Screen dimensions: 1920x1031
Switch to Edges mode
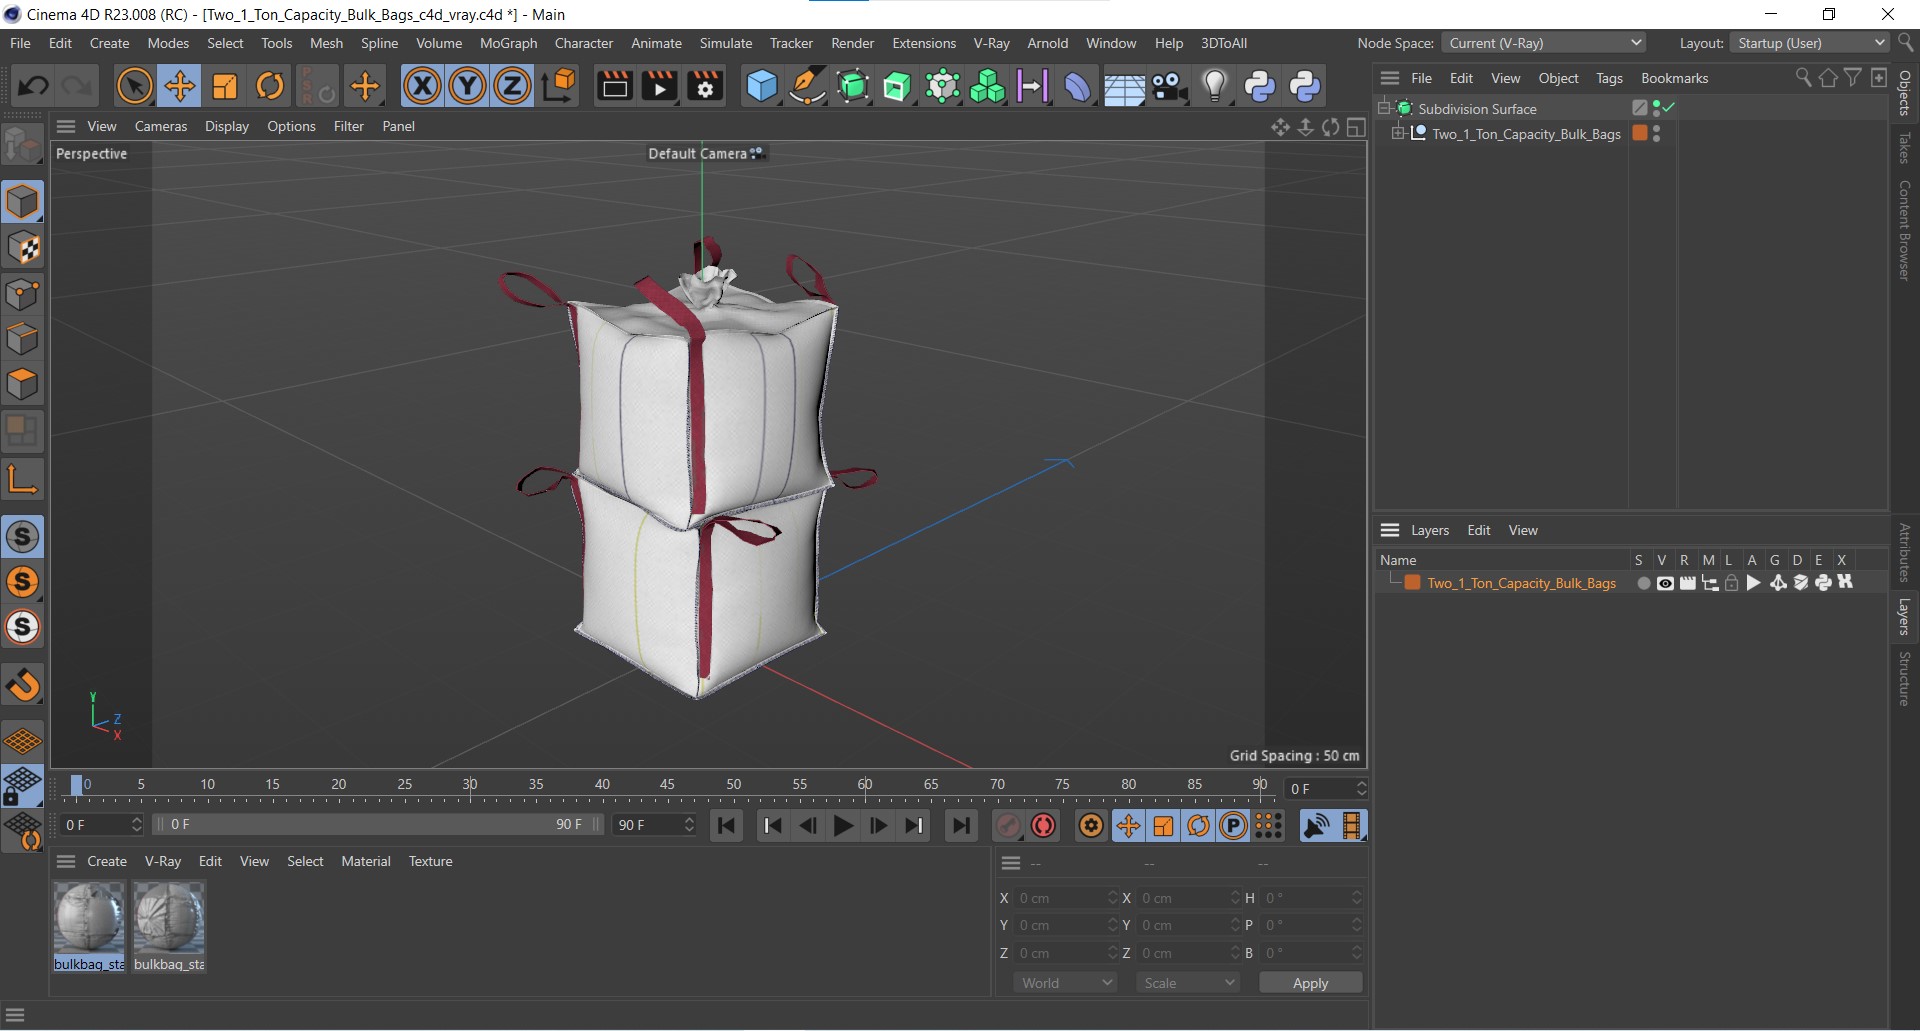[x=23, y=339]
